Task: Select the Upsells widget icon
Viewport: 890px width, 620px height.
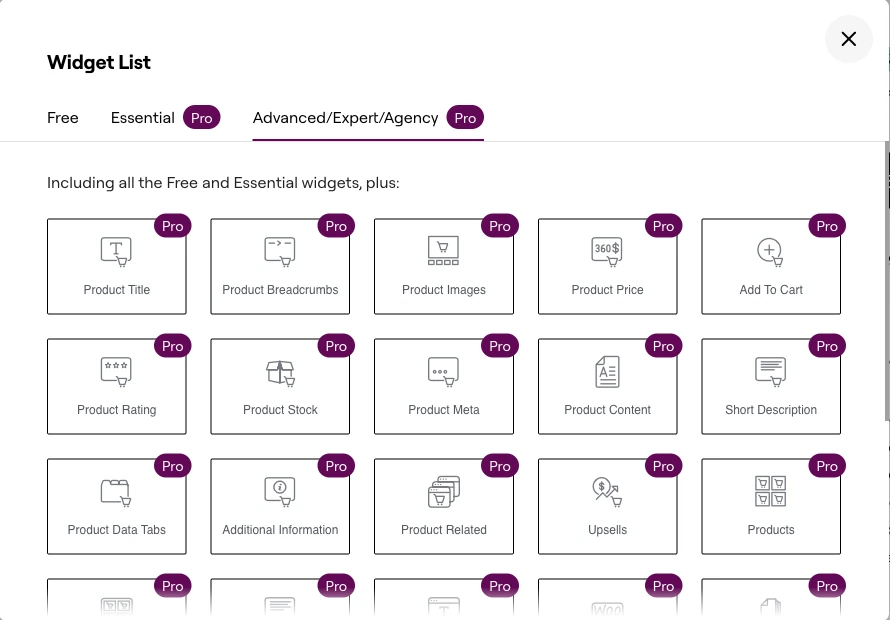Action: (x=607, y=492)
